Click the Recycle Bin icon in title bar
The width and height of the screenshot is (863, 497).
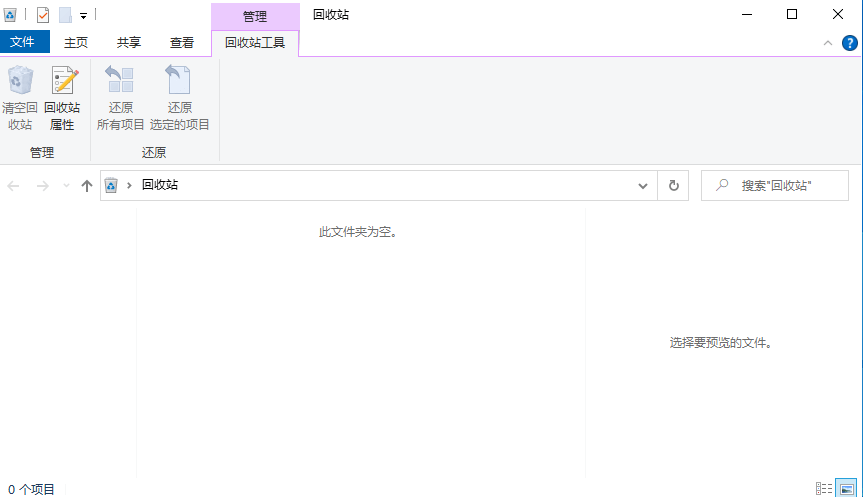click(10, 15)
